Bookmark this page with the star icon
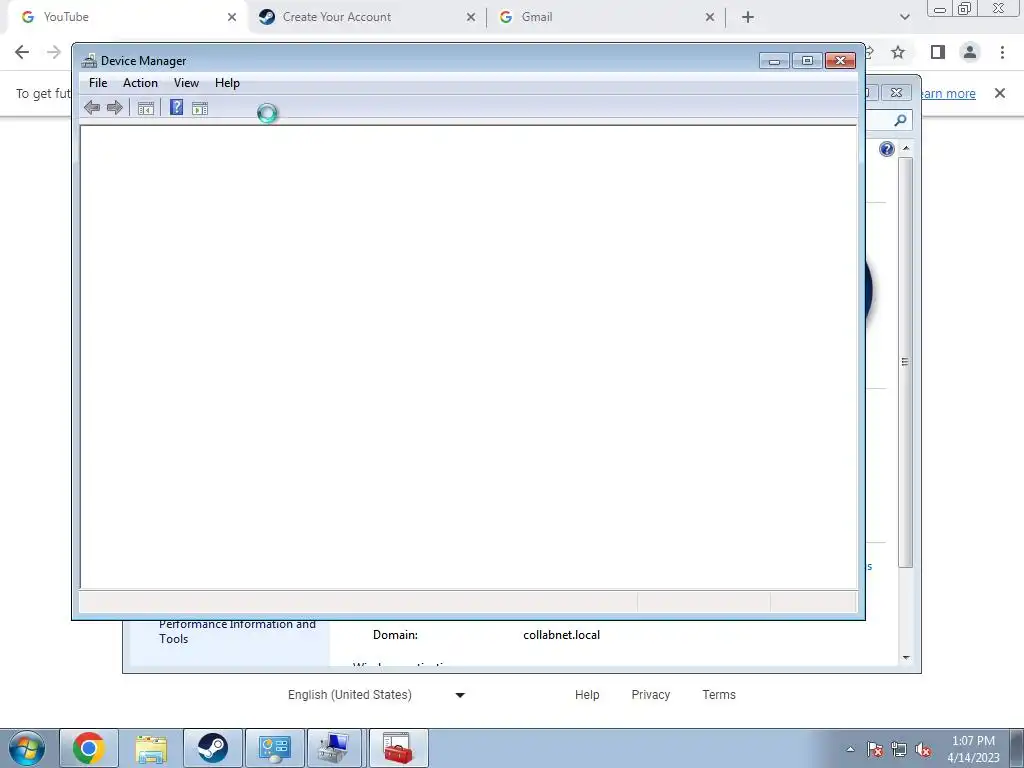 click(899, 52)
